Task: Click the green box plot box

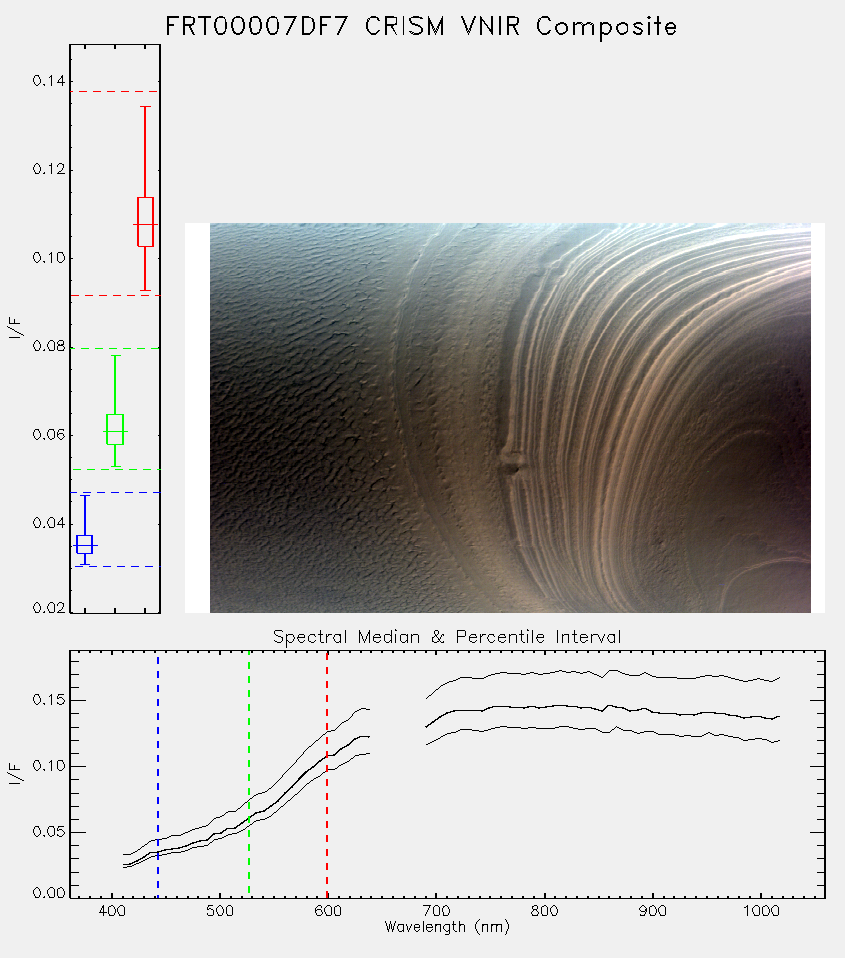Action: 115,430
